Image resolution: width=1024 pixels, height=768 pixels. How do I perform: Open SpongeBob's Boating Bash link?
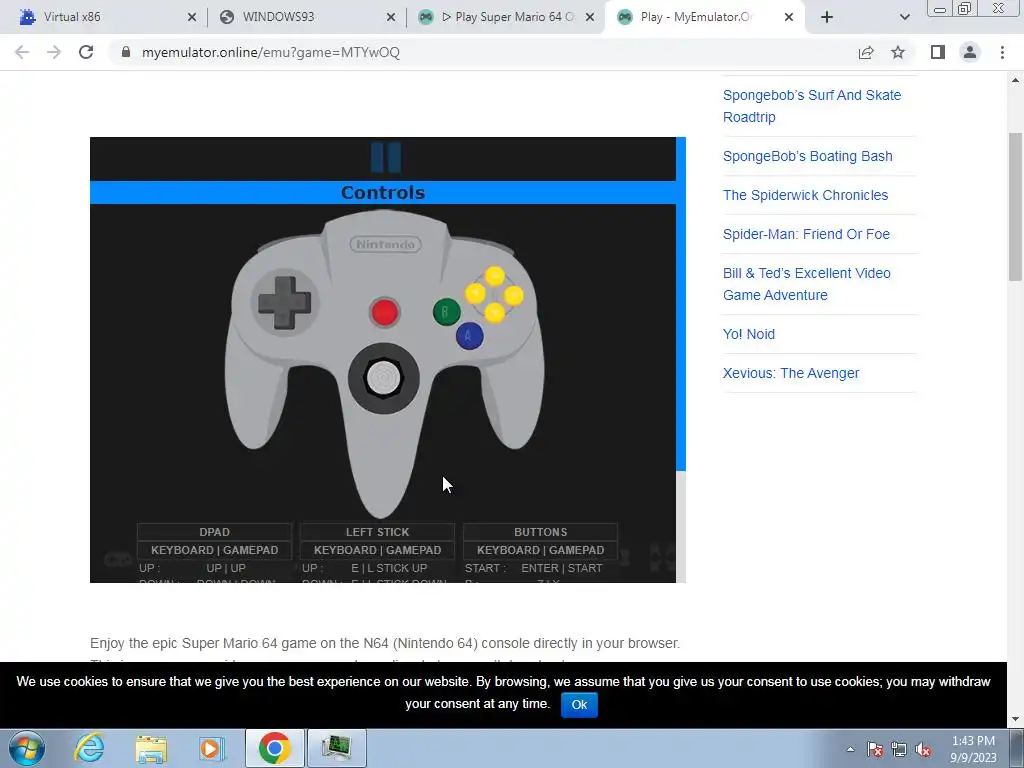click(807, 156)
